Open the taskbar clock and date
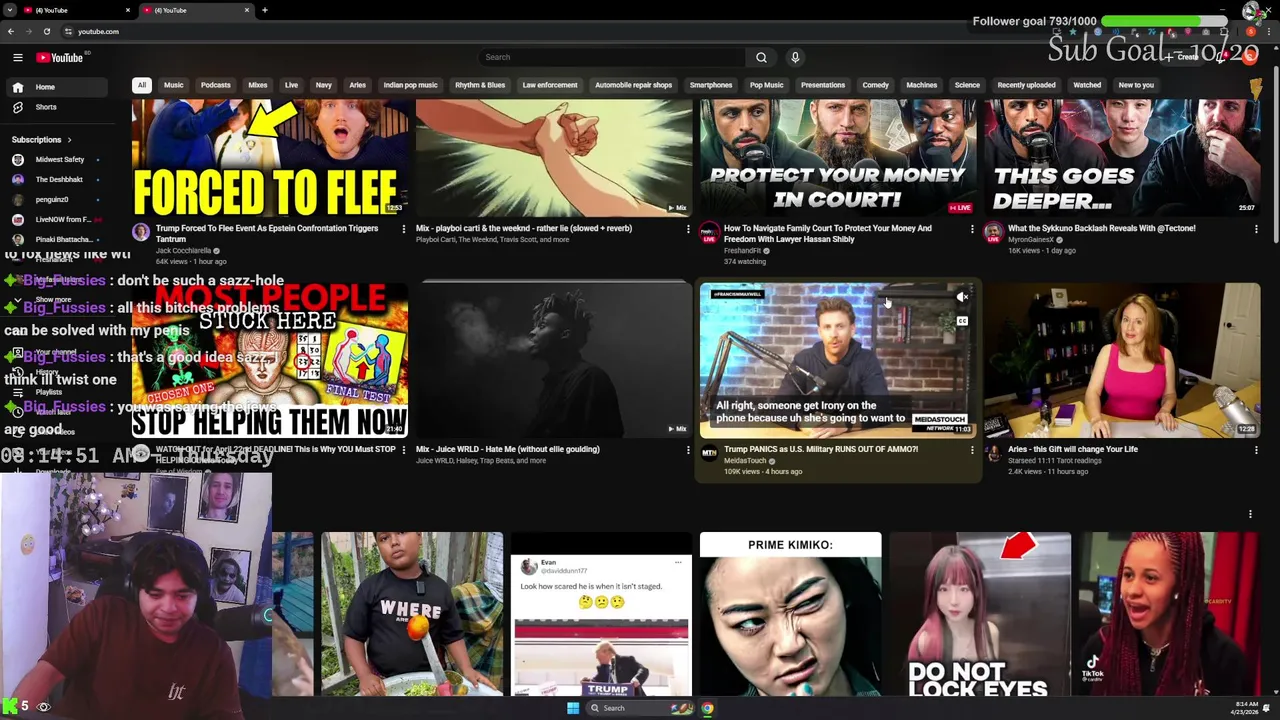The width and height of the screenshot is (1280, 720). (x=1245, y=708)
